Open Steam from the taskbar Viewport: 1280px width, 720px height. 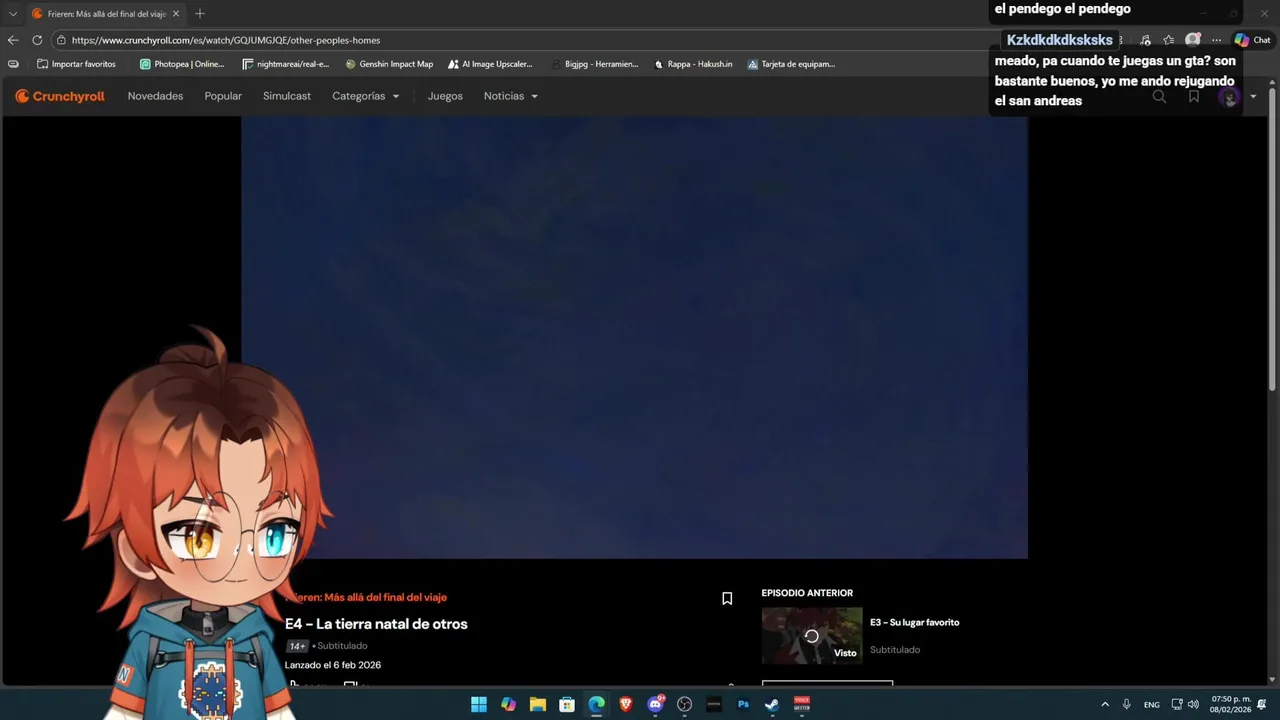[772, 704]
